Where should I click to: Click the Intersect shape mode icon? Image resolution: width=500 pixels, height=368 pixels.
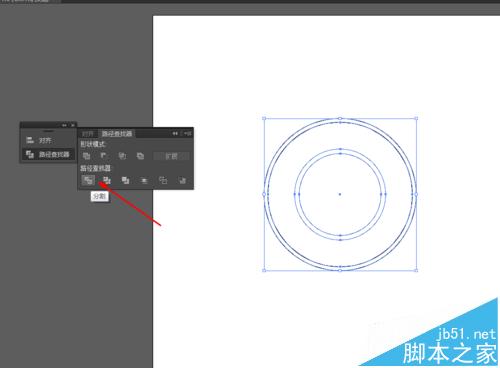coord(122,156)
